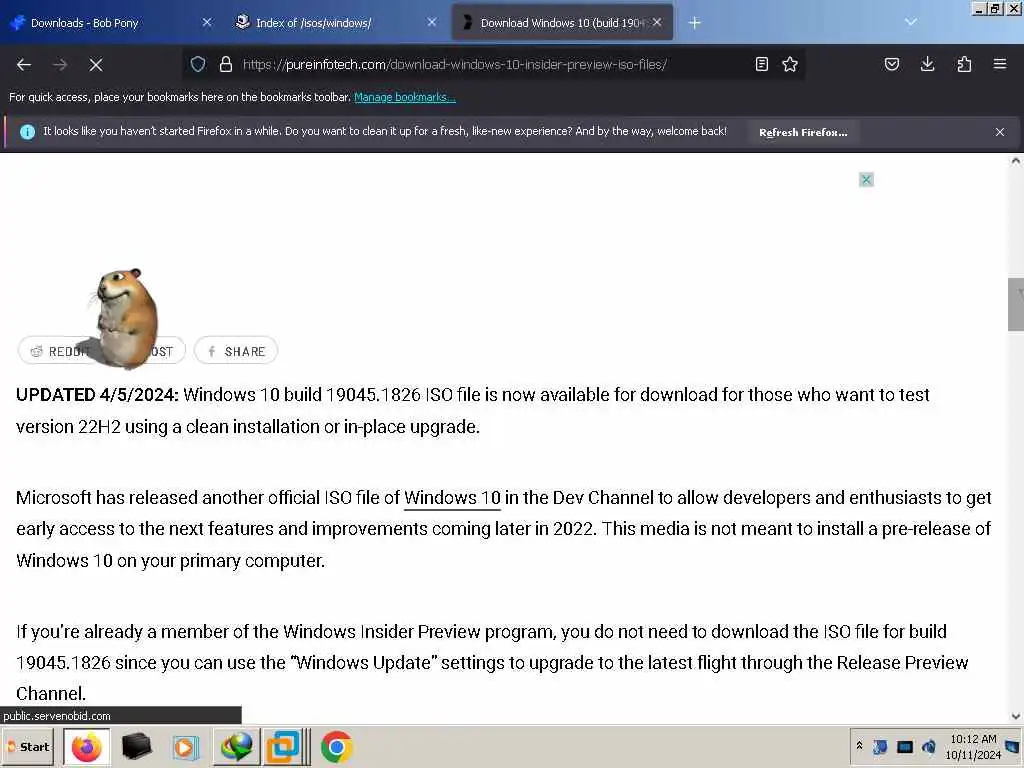Click the tray volume speaker icon
Viewport: 1024px width, 768px height.
(928, 746)
